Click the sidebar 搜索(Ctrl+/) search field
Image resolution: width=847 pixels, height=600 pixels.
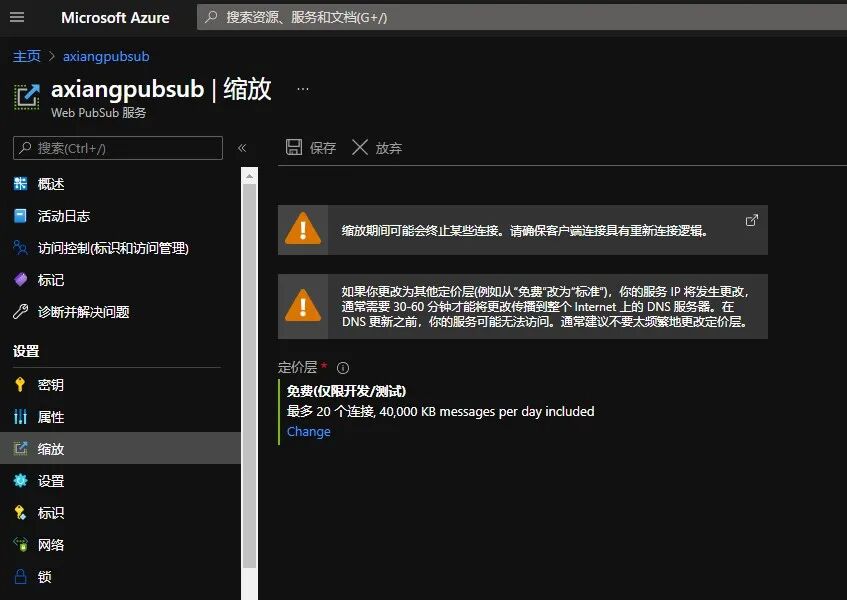click(x=115, y=147)
